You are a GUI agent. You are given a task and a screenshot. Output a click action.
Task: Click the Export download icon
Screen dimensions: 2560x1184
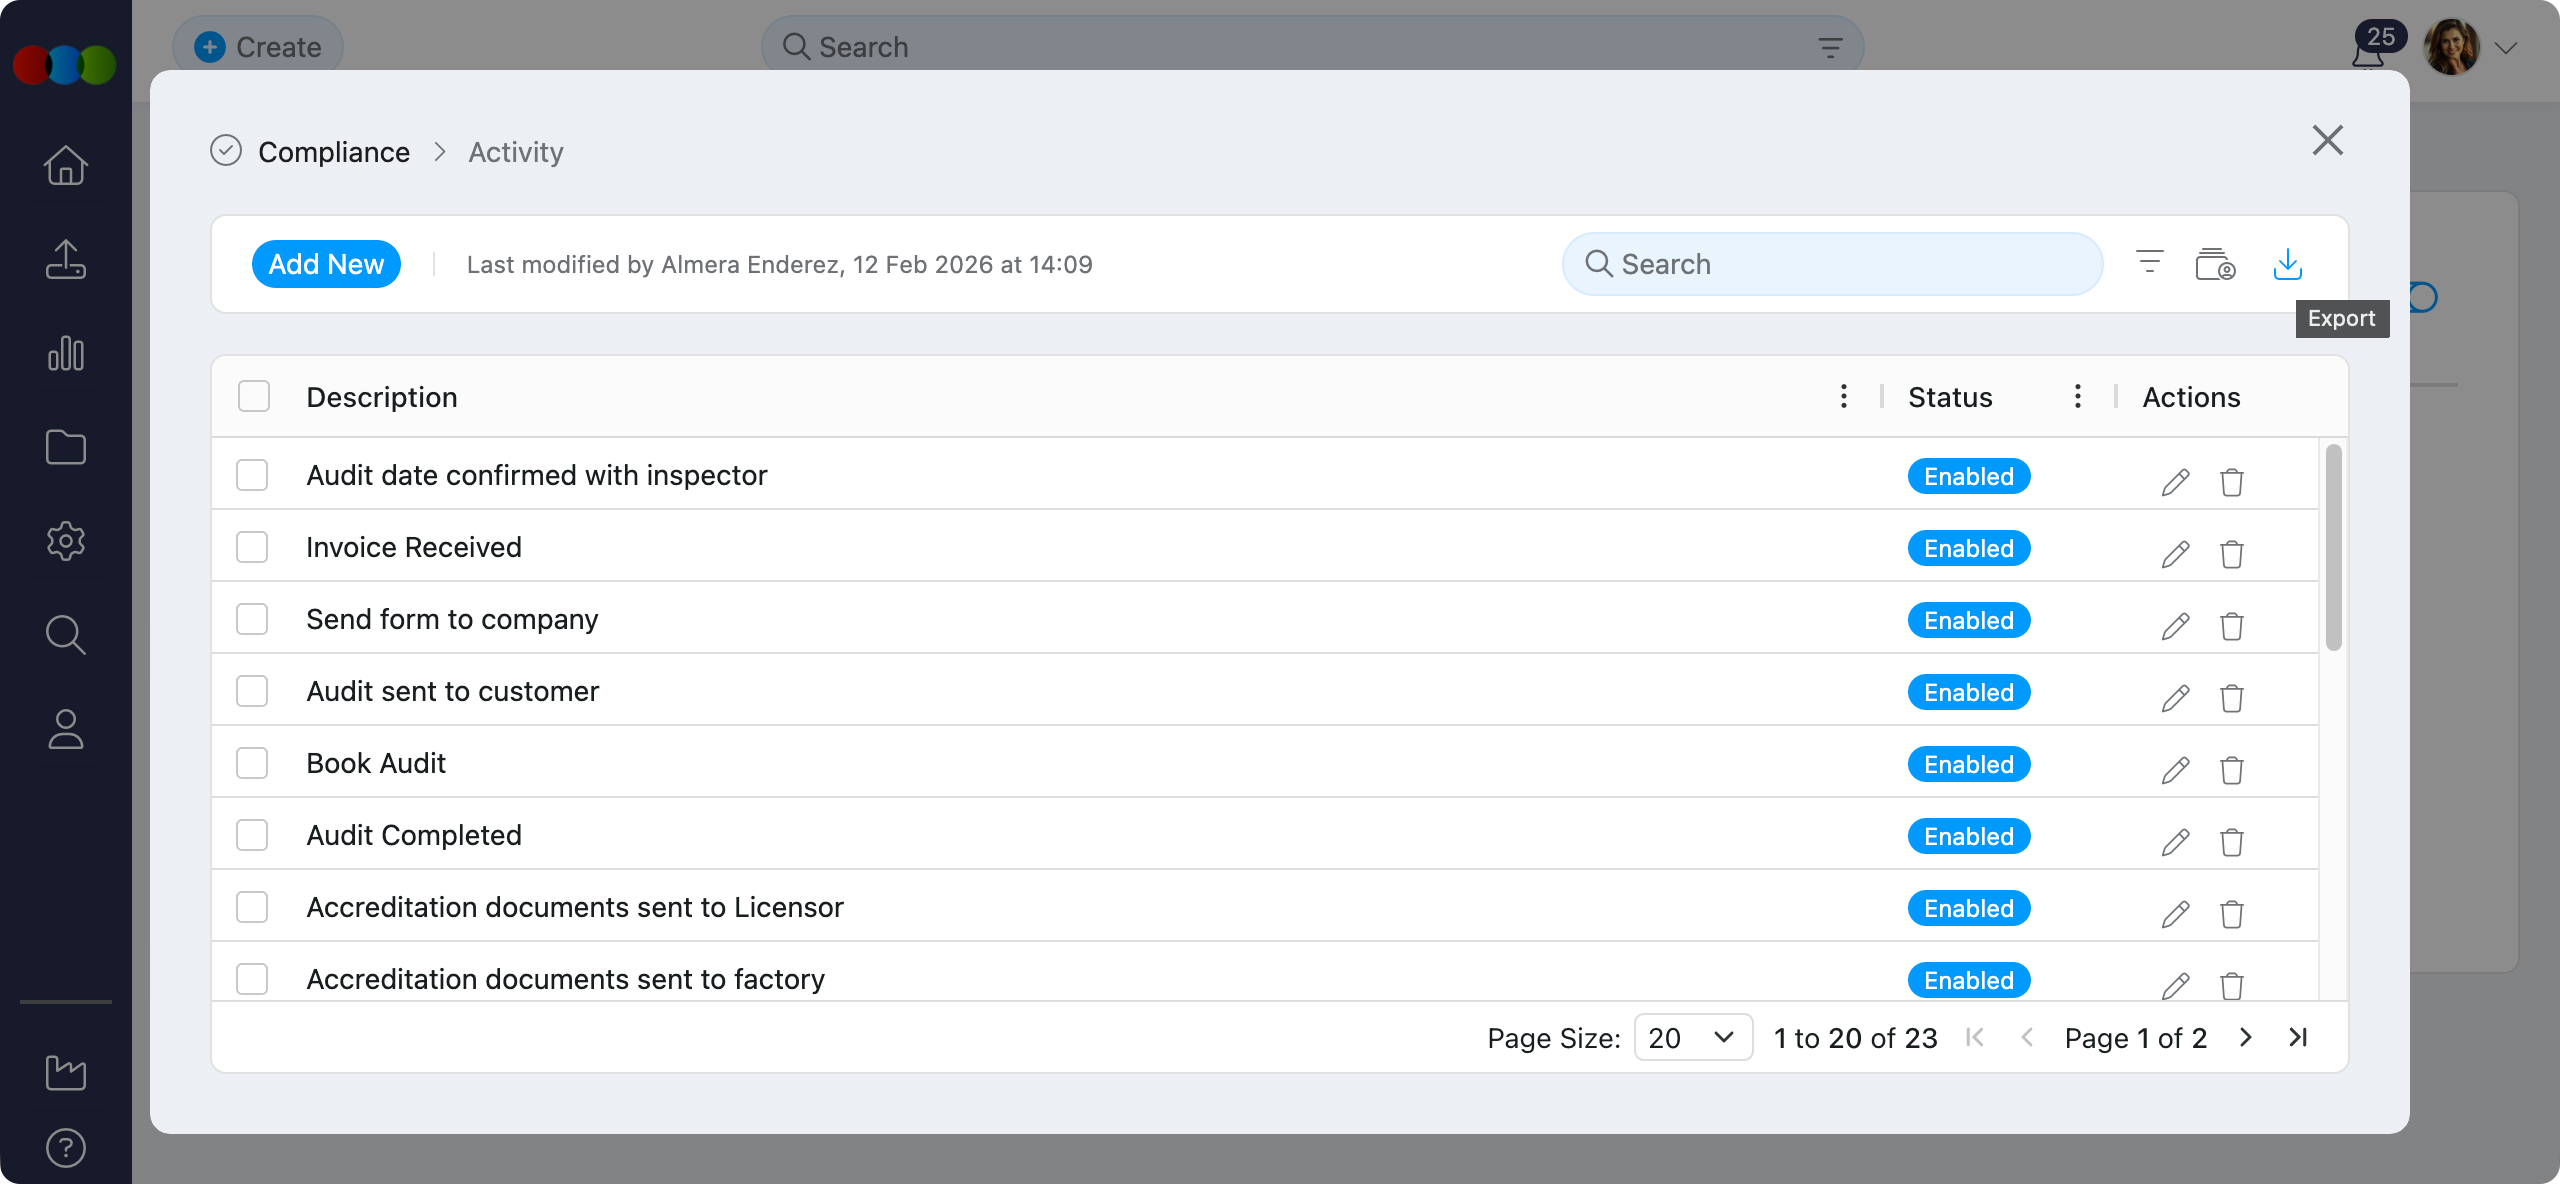2287,264
